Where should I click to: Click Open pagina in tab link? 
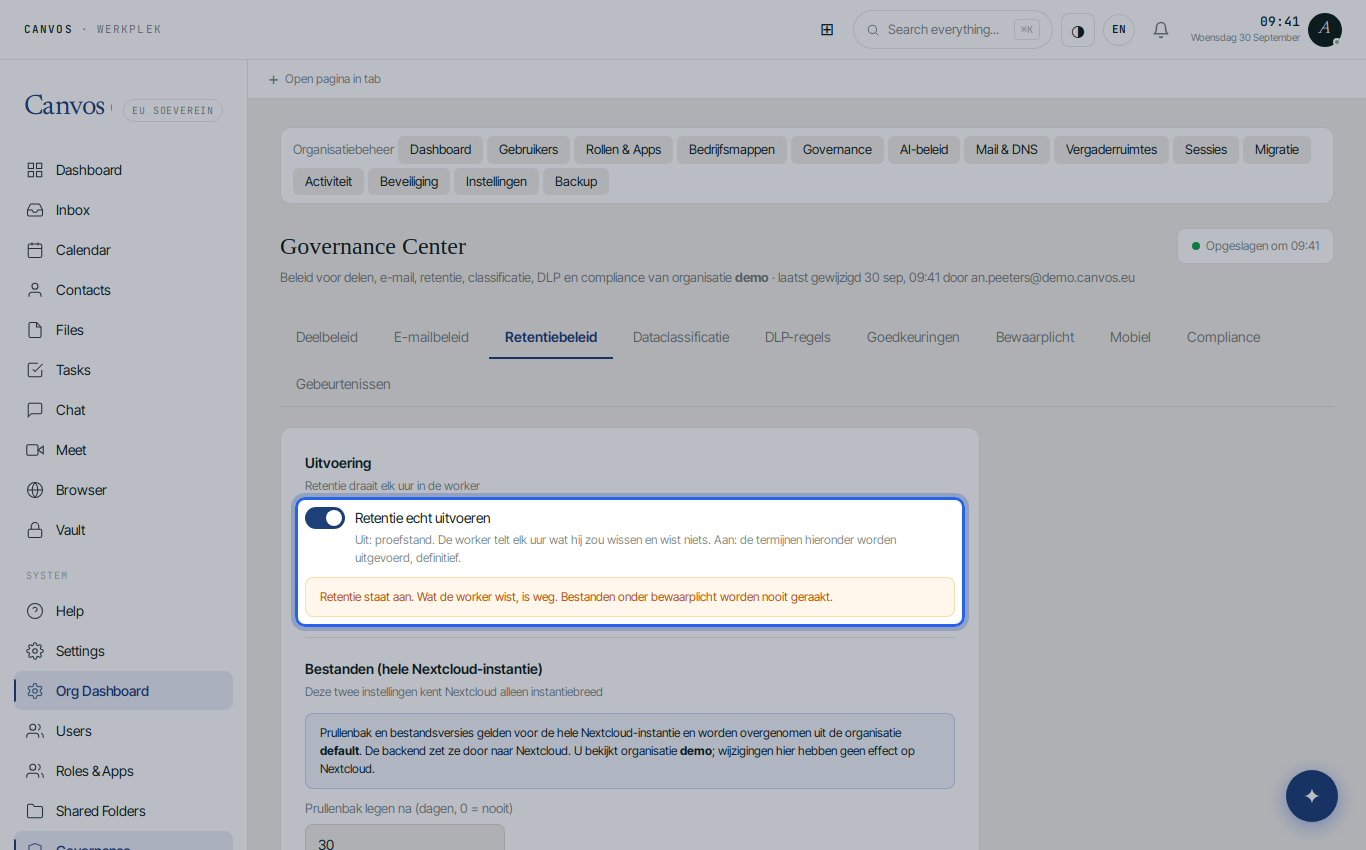(x=325, y=79)
